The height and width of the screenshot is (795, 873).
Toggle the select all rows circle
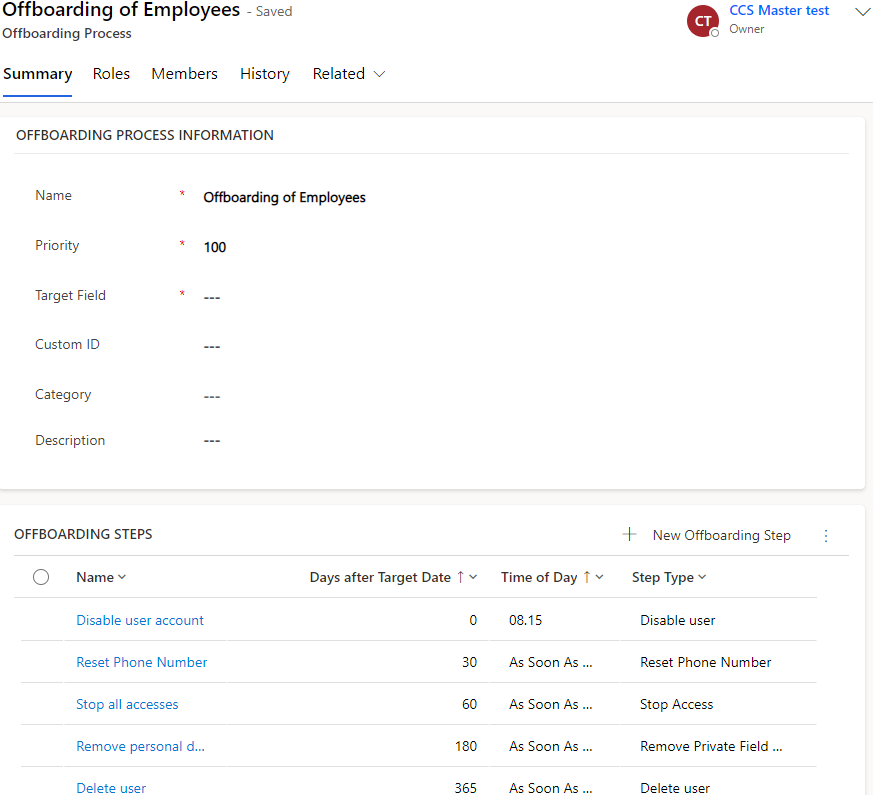[x=41, y=577]
